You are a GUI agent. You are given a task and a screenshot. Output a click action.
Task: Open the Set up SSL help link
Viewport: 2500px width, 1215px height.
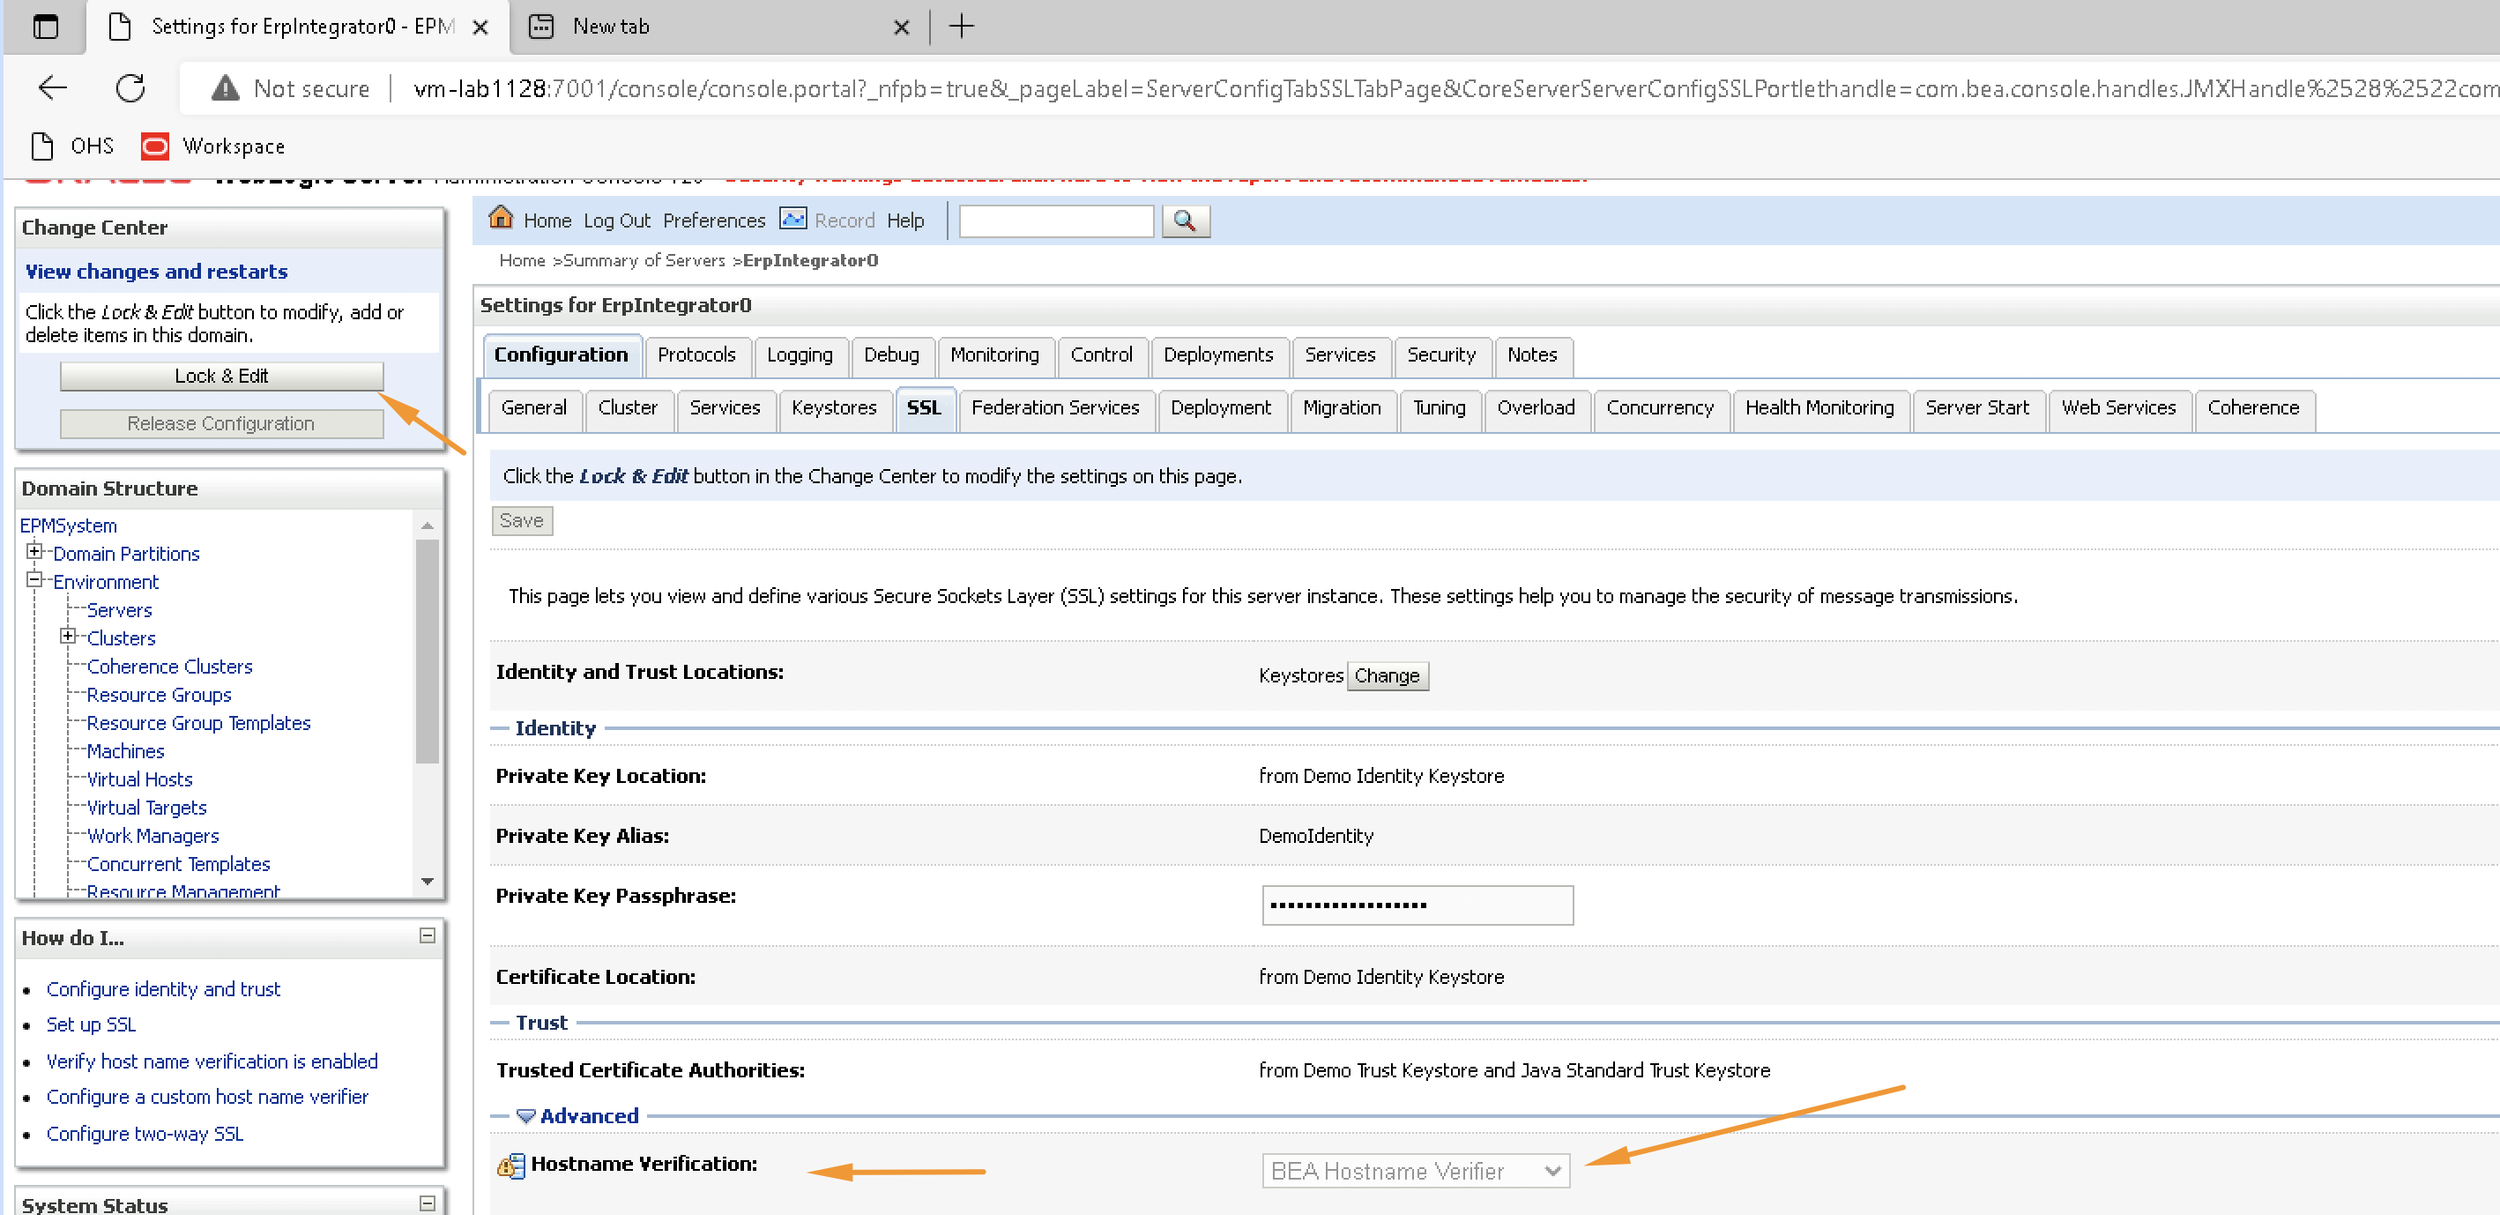tap(91, 1025)
